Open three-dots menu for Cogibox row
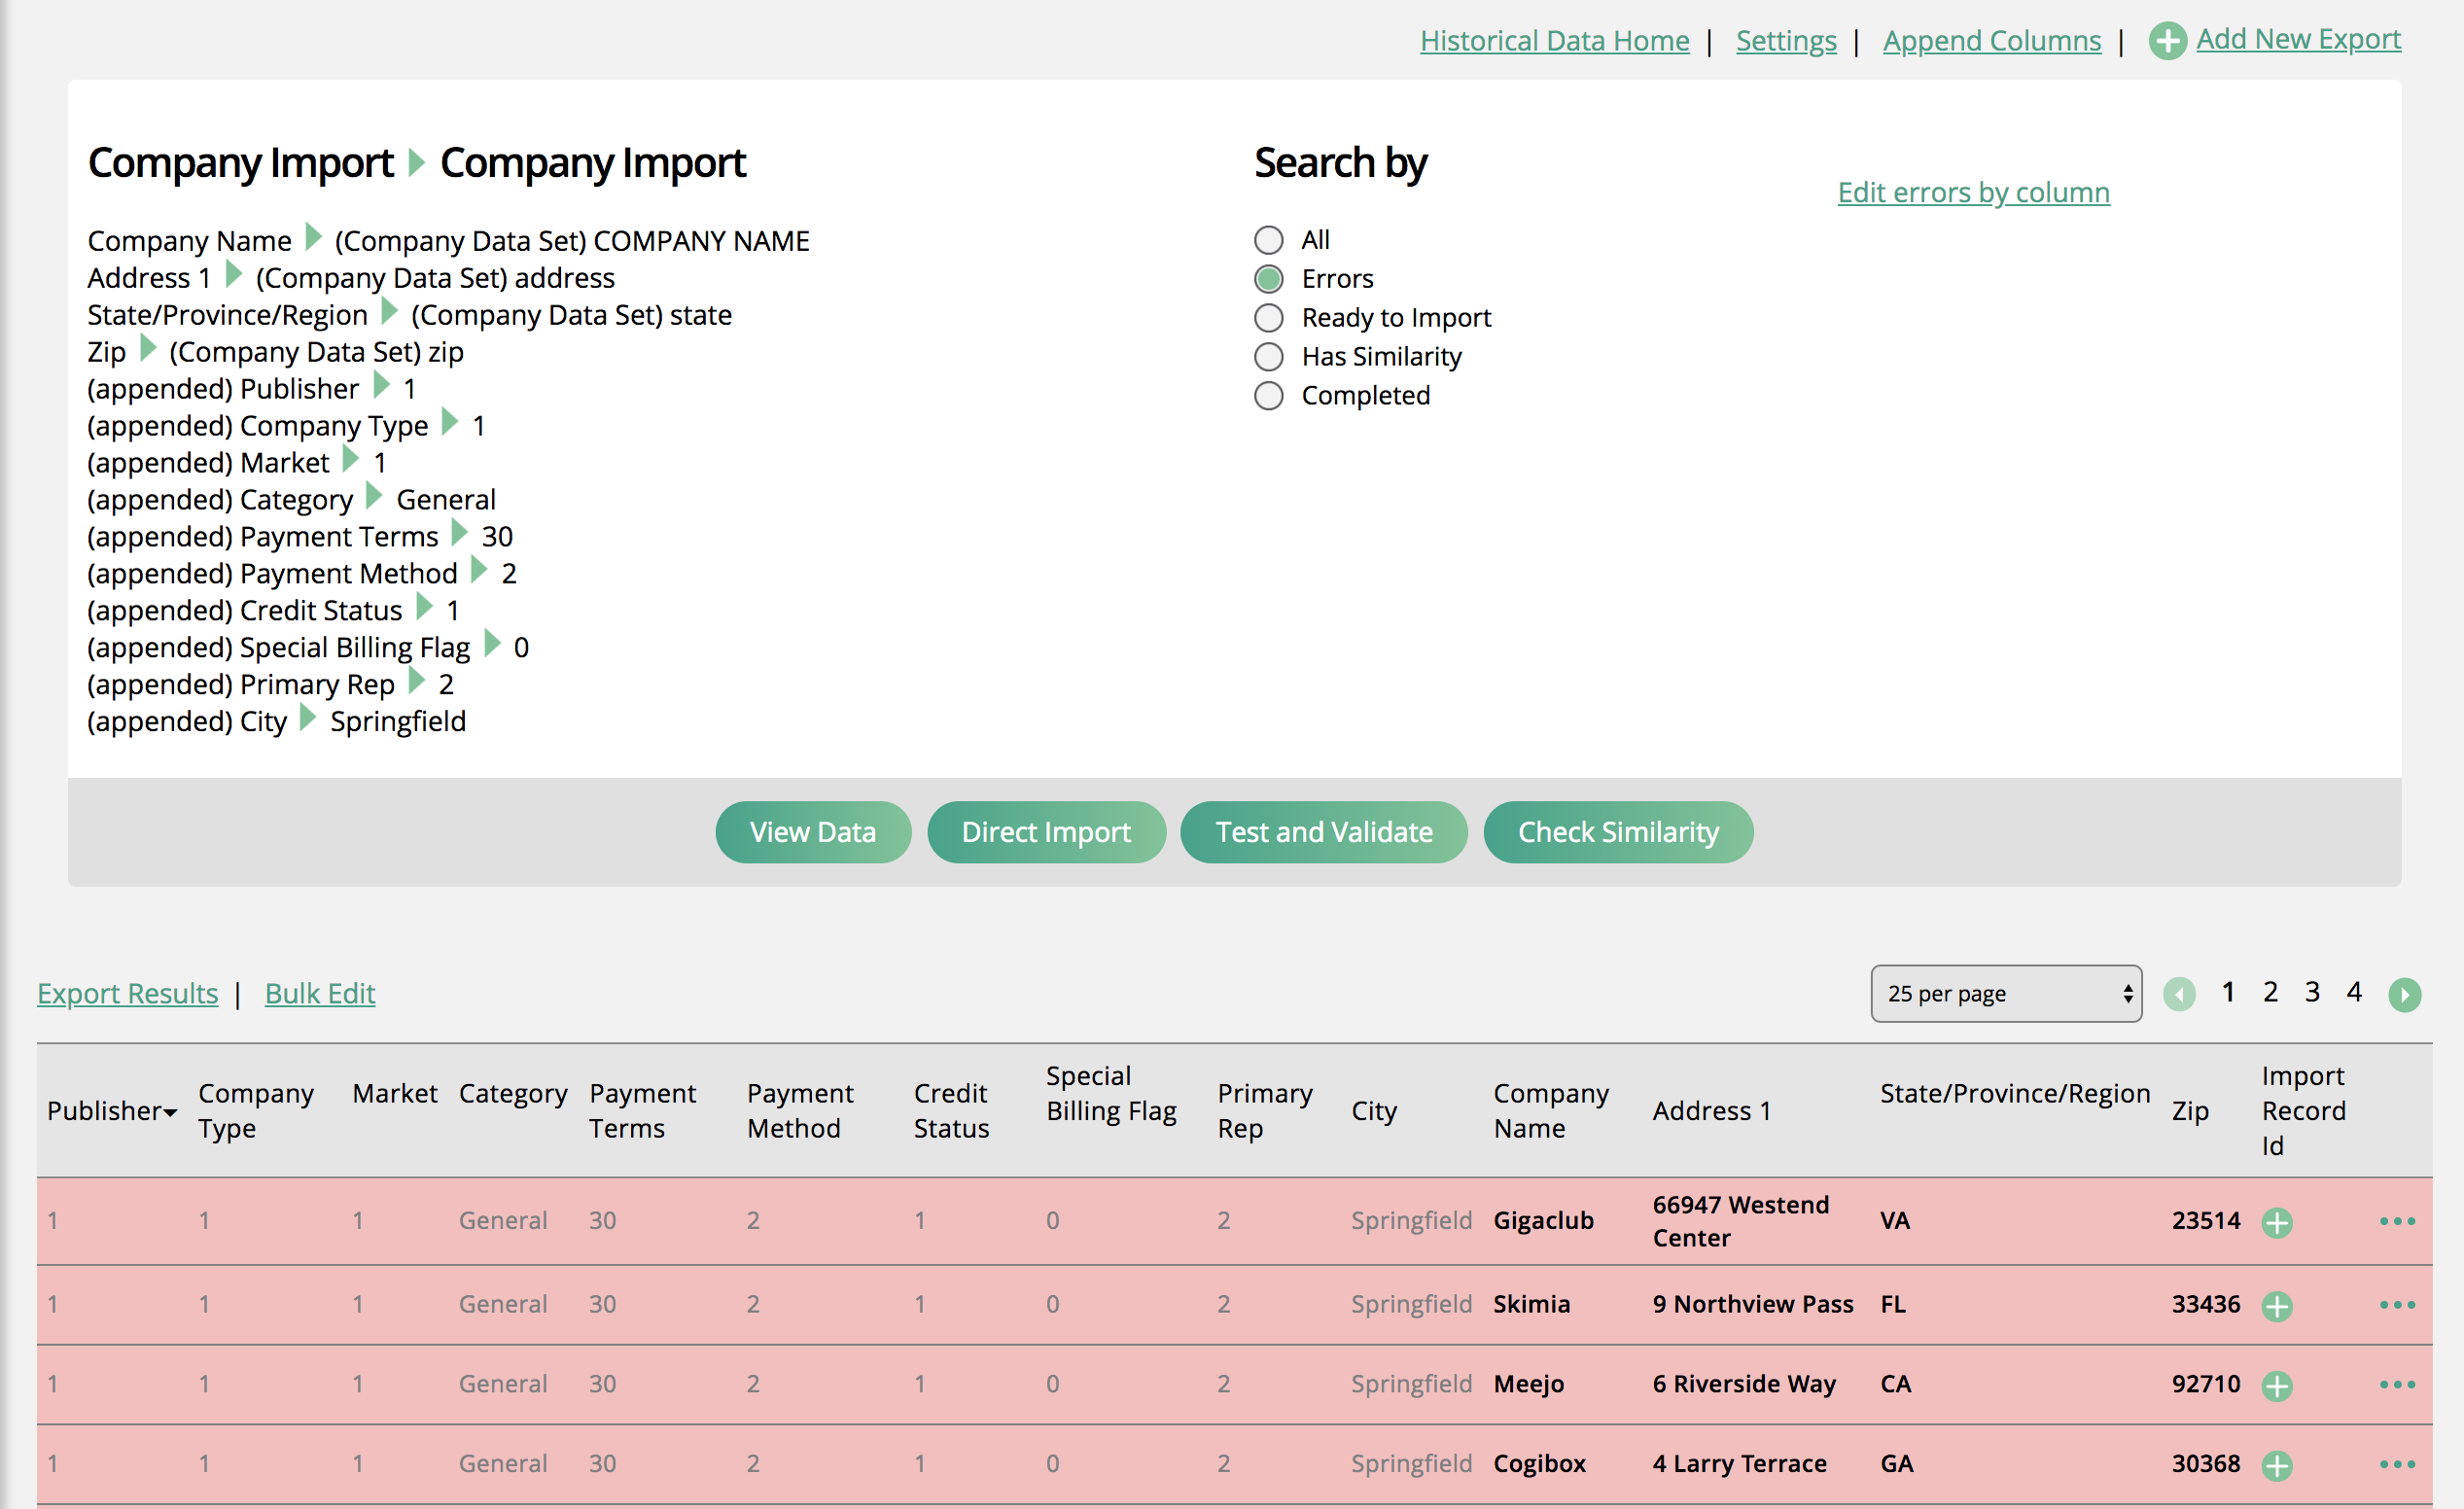 click(x=2396, y=1464)
